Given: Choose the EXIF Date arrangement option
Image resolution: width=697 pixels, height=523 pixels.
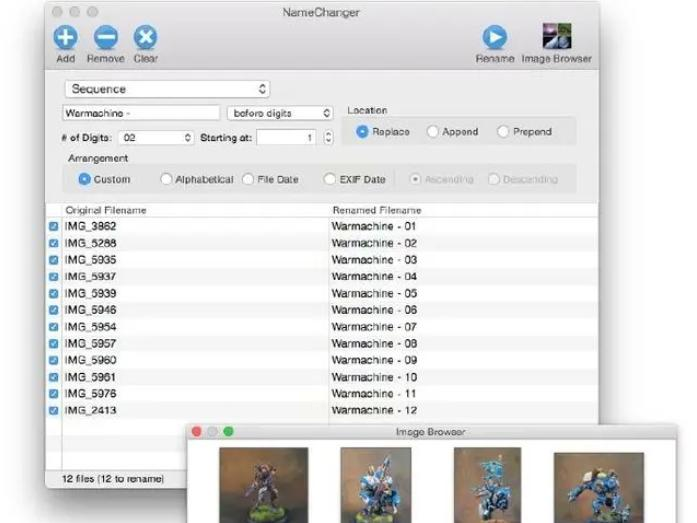Looking at the screenshot, I should 329,180.
